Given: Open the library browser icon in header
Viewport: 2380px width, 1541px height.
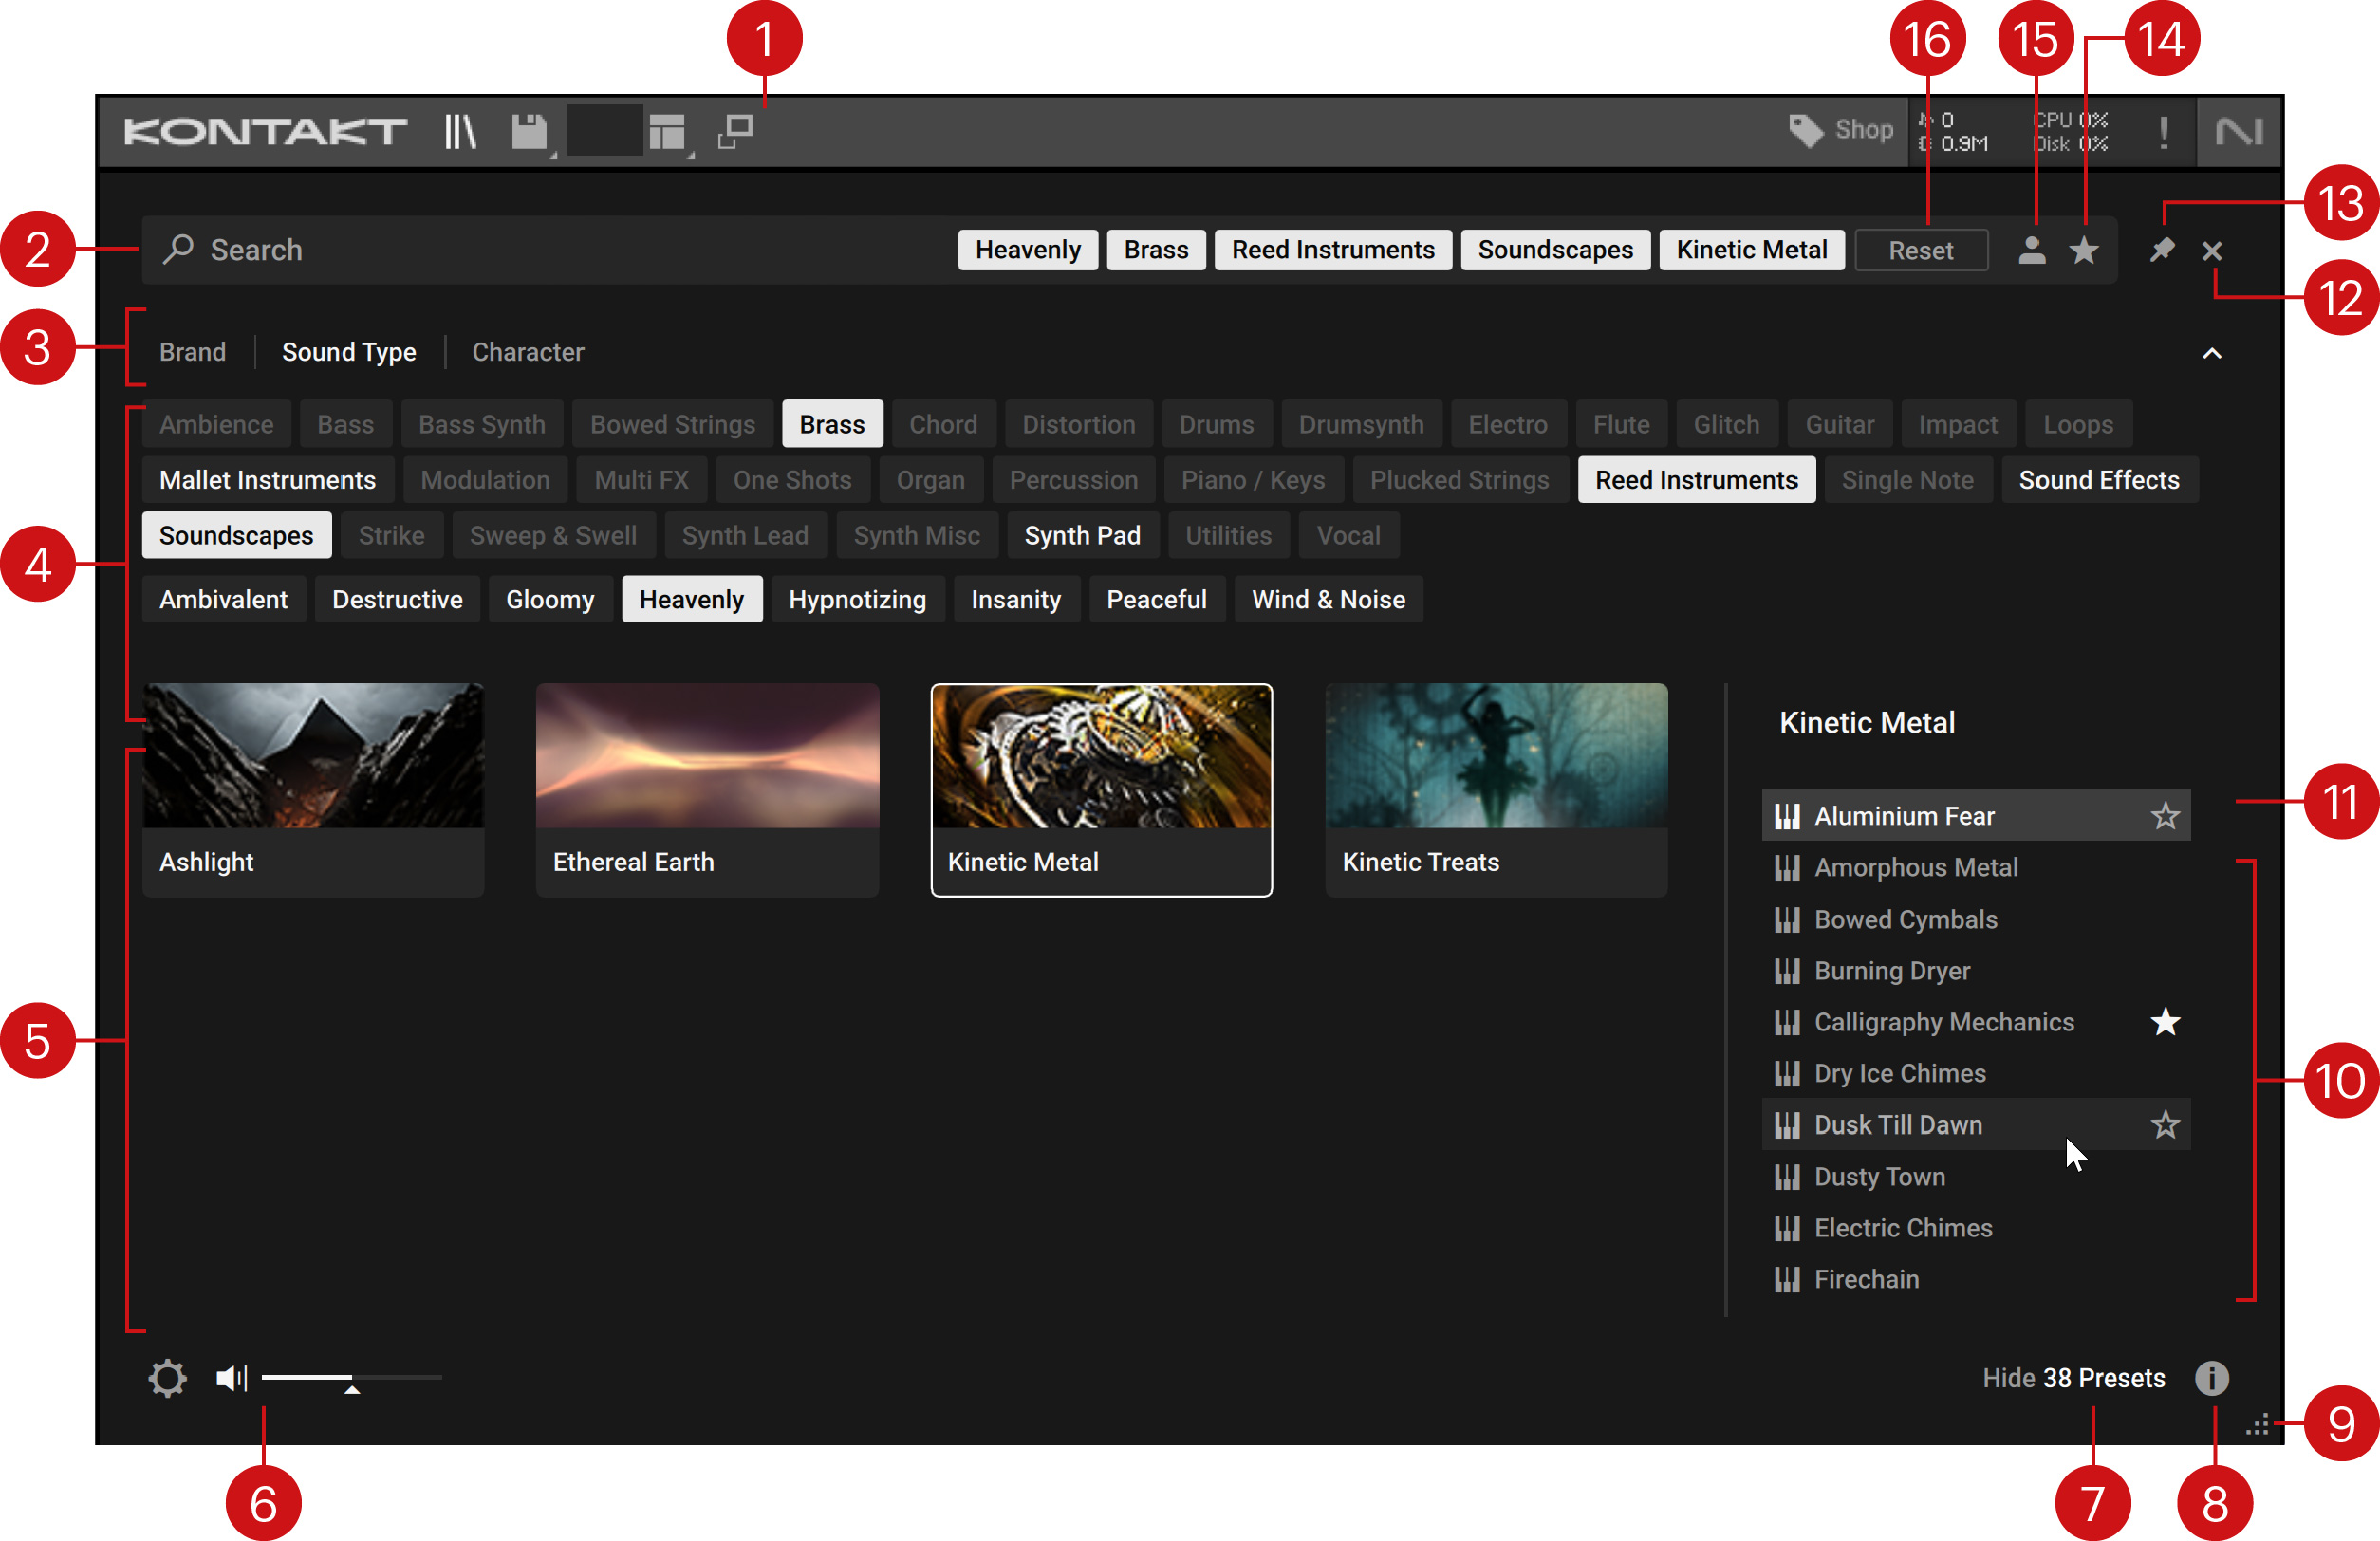Looking at the screenshot, I should click(459, 131).
